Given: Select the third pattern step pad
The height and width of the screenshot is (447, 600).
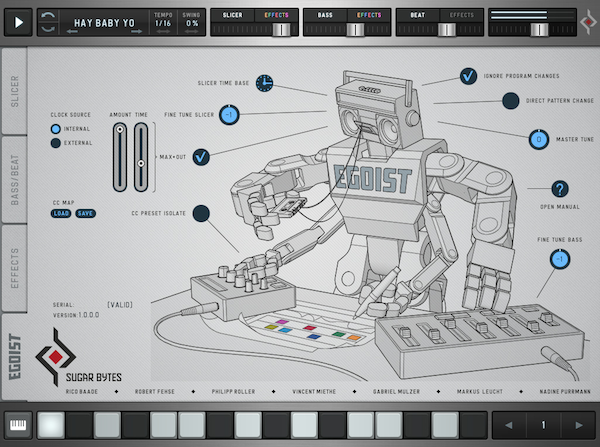Looking at the screenshot, I should point(107,425).
